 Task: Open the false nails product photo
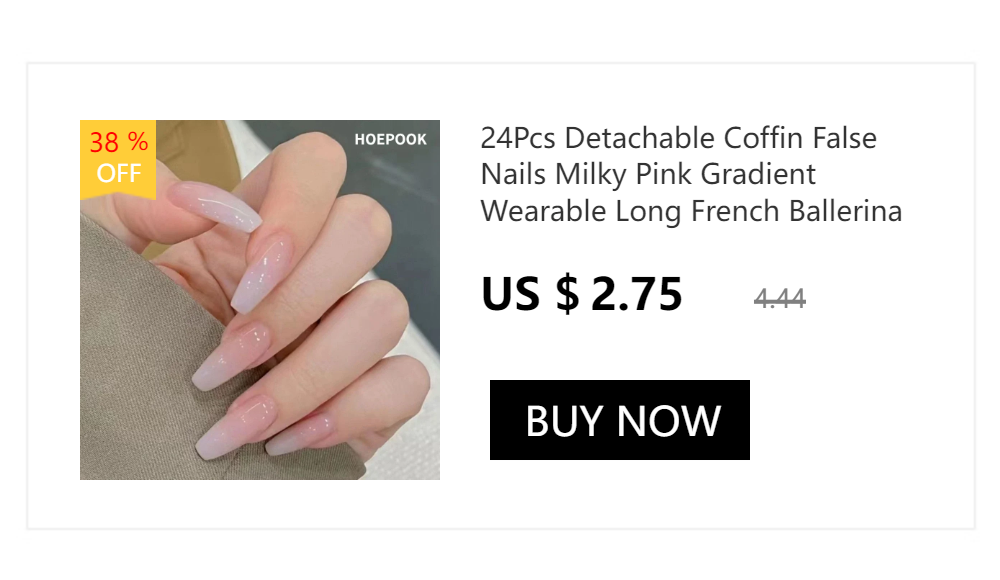[260, 300]
